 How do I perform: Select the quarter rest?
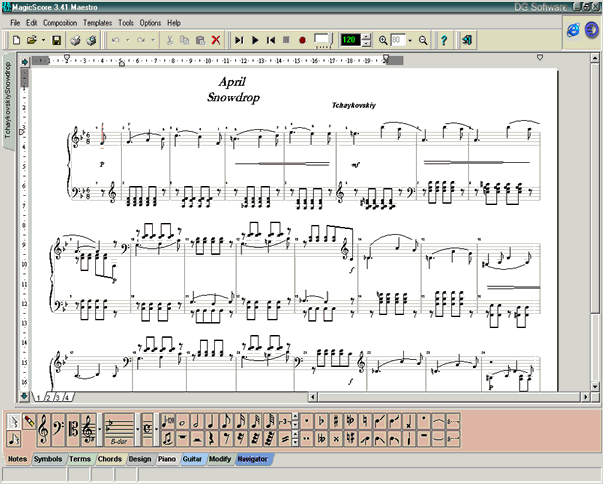[211, 438]
